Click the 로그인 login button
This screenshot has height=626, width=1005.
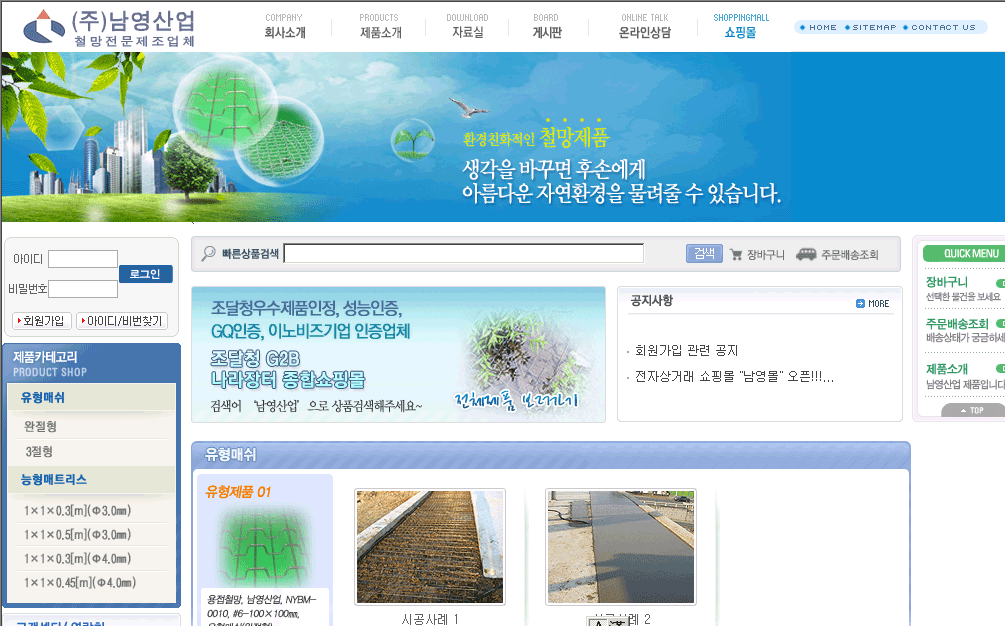(145, 274)
